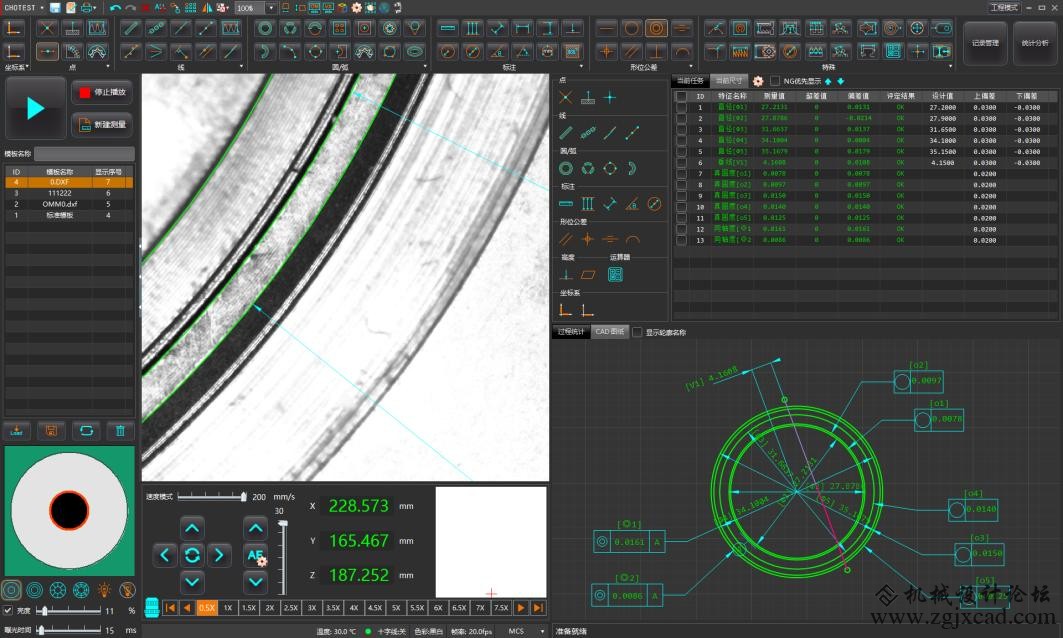
Task: Select the ellipse tool in the circle/arc group
Action: coord(414,52)
